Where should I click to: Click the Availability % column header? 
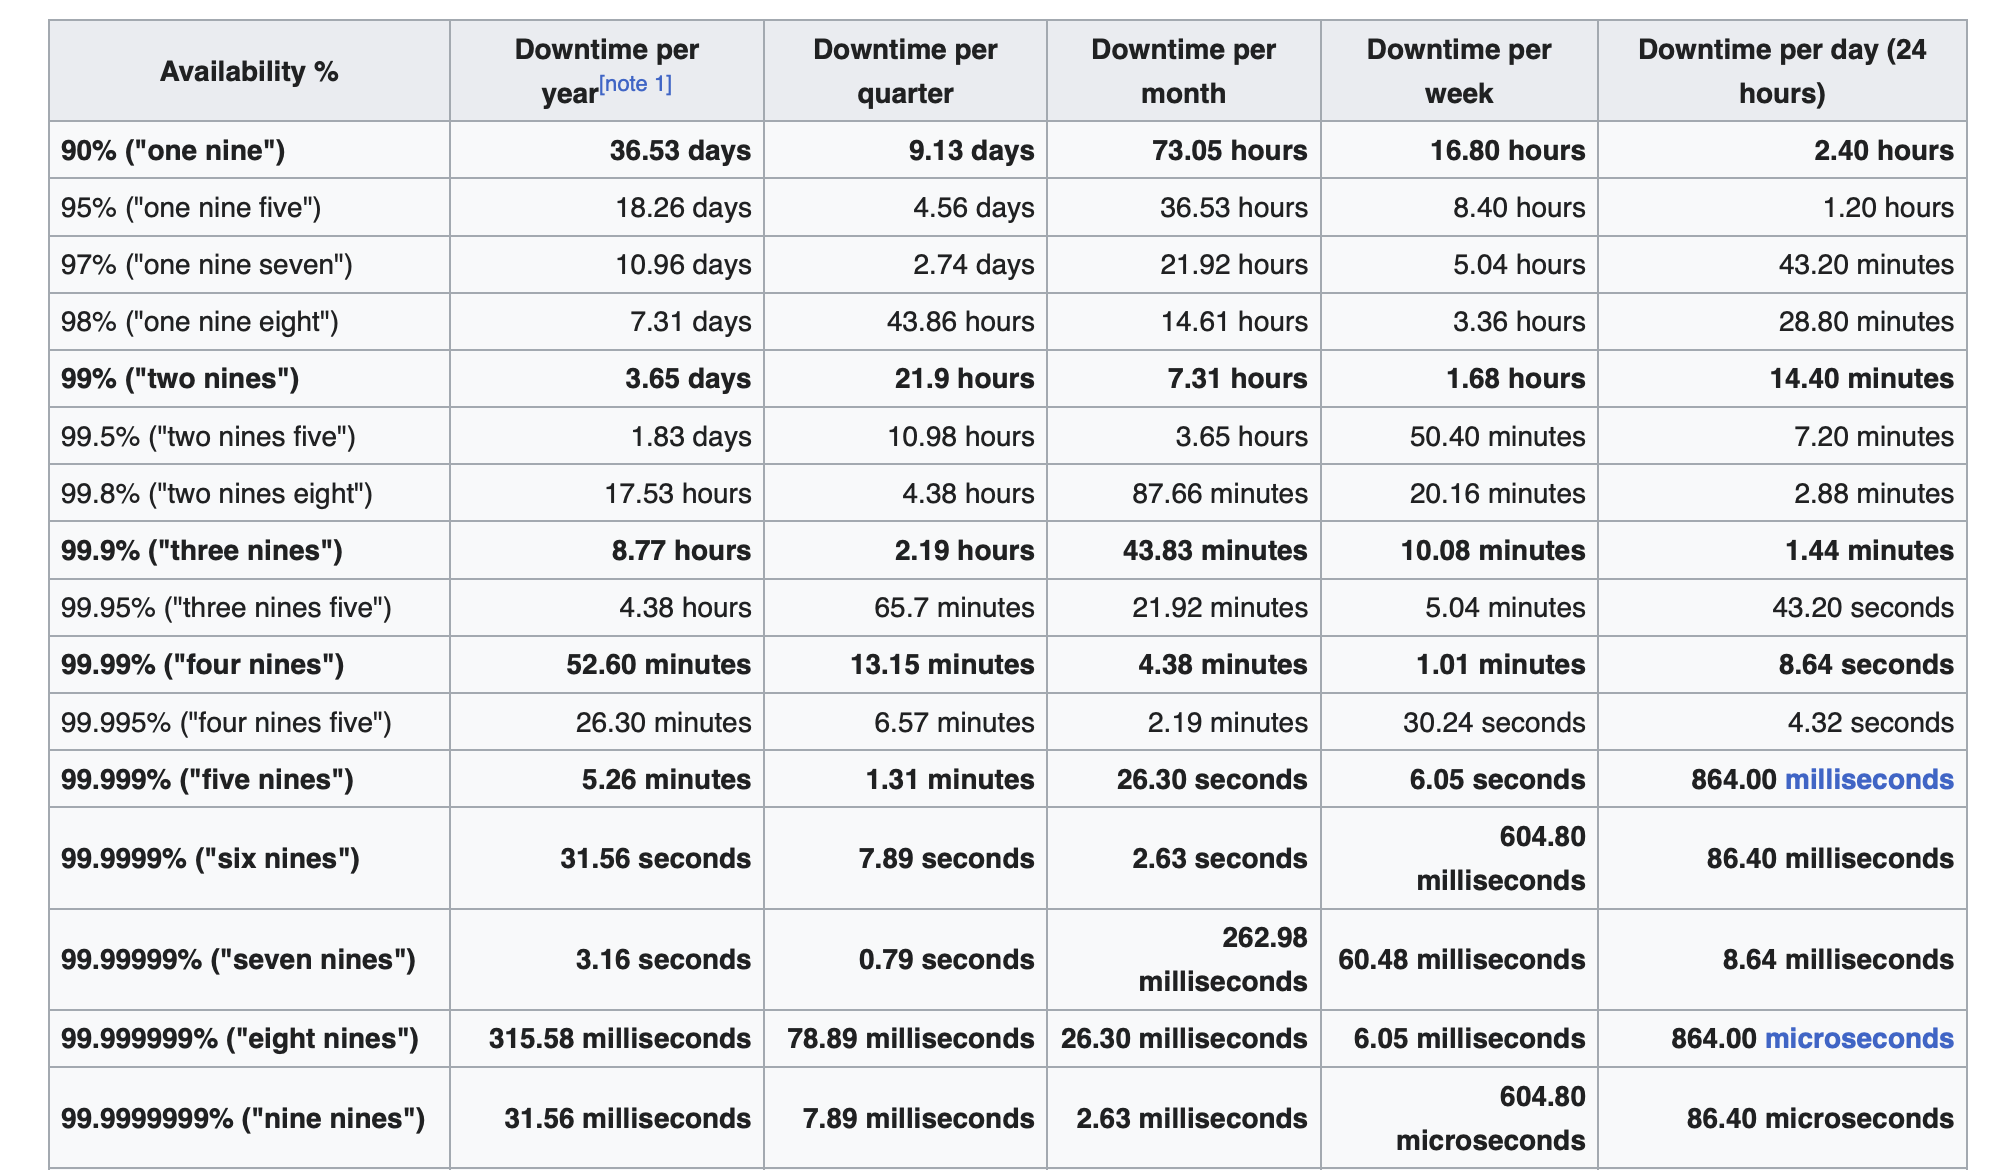point(249,72)
